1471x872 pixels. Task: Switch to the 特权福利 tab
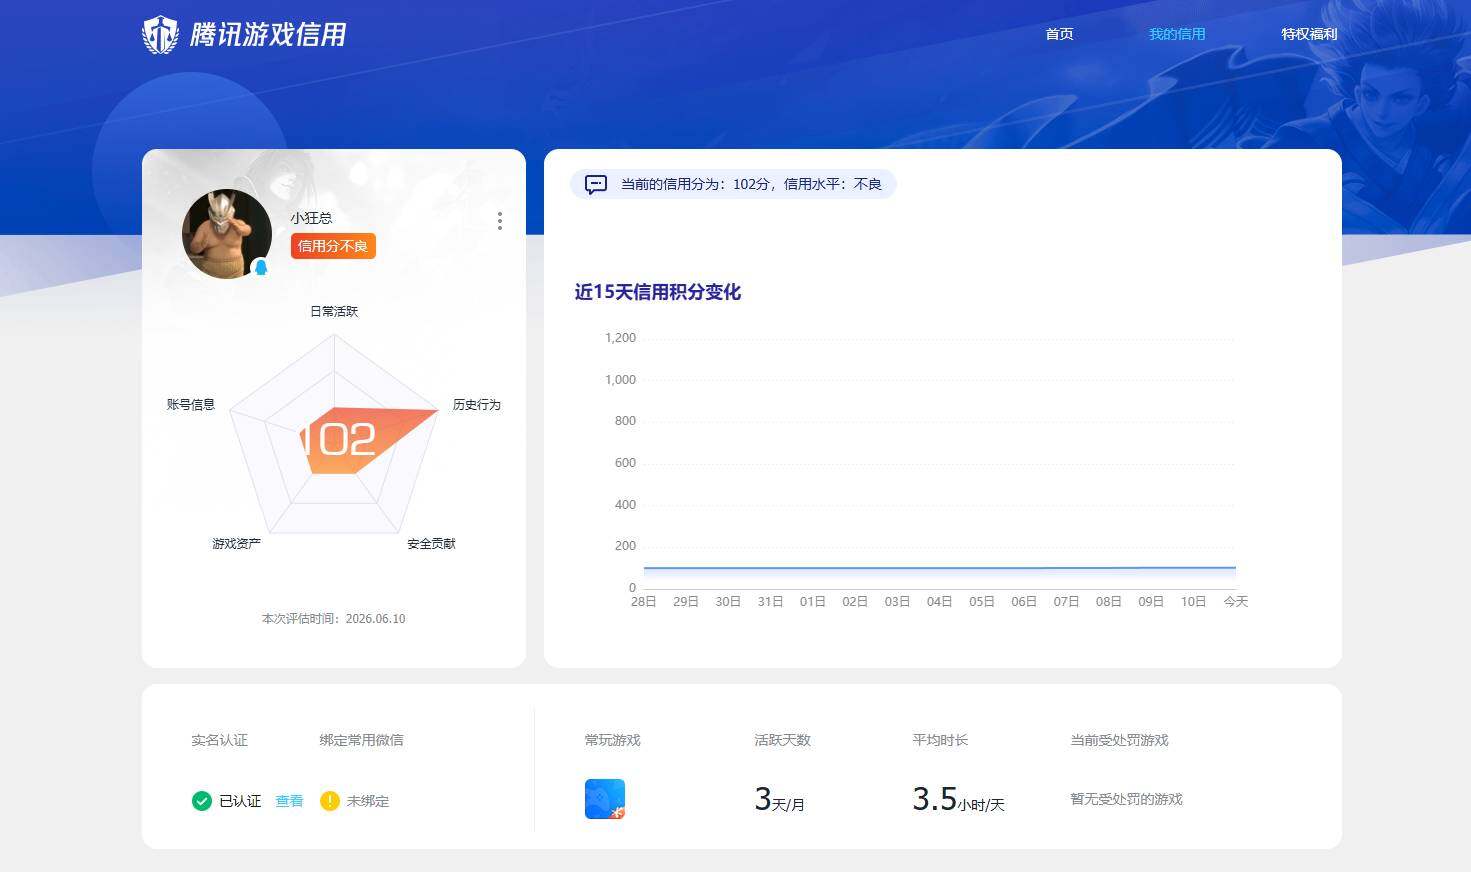[x=1309, y=34]
